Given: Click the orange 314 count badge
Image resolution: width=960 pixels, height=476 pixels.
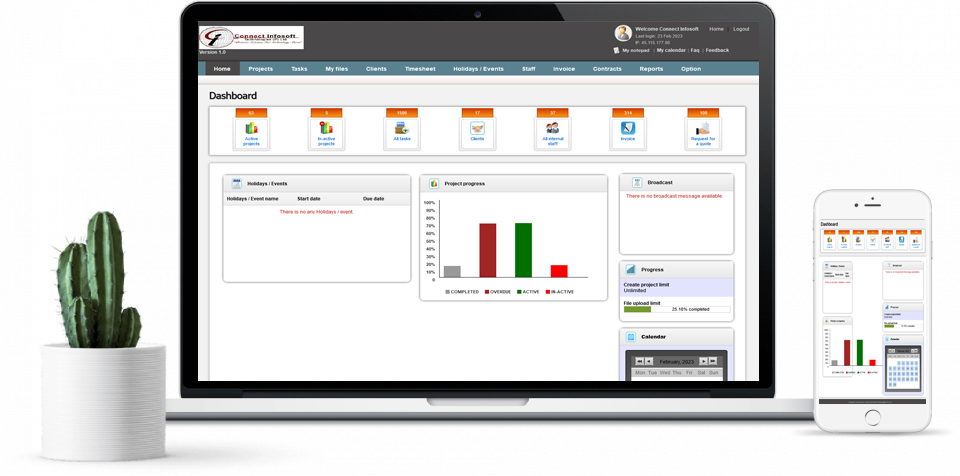Looking at the screenshot, I should tap(628, 113).
